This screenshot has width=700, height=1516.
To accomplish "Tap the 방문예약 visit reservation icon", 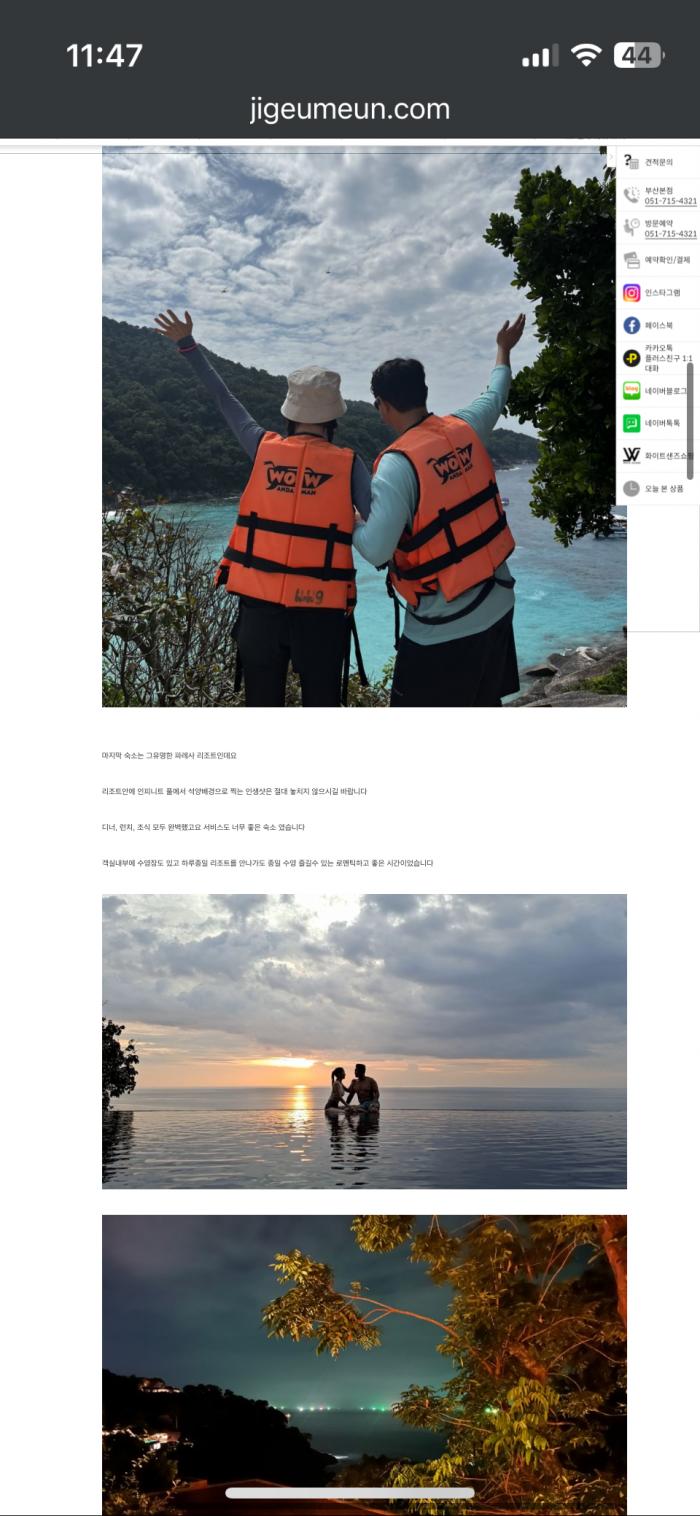I will [631, 227].
